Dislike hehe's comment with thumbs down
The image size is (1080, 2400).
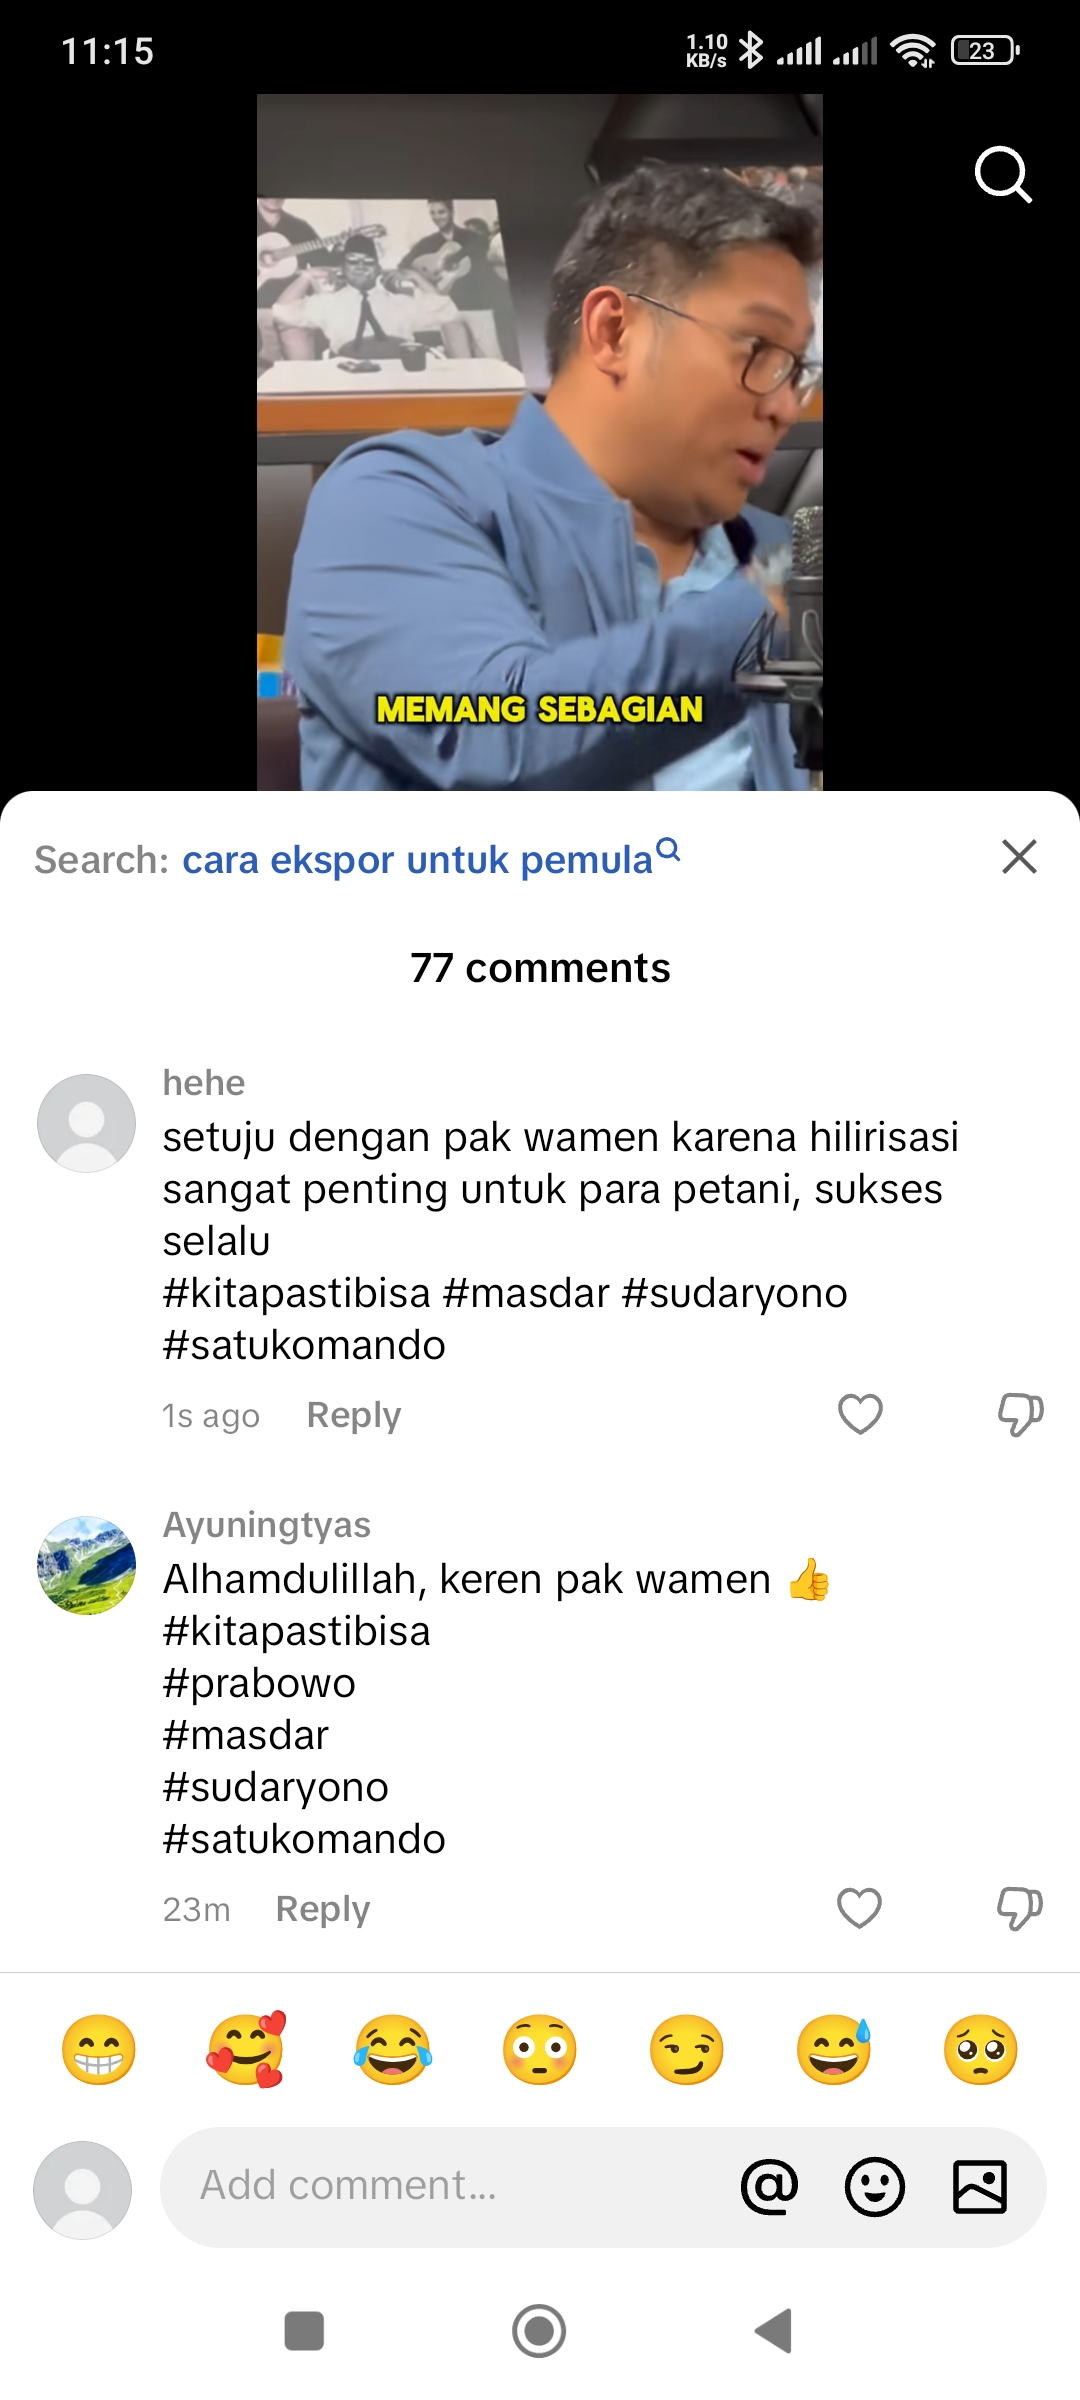point(1020,1414)
